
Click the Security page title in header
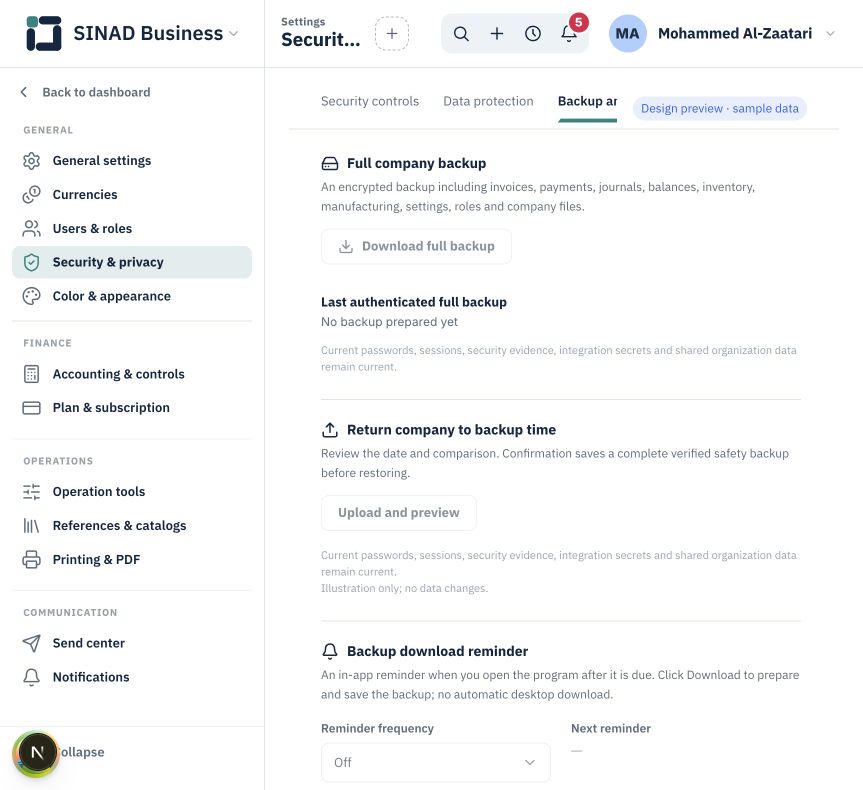(320, 40)
